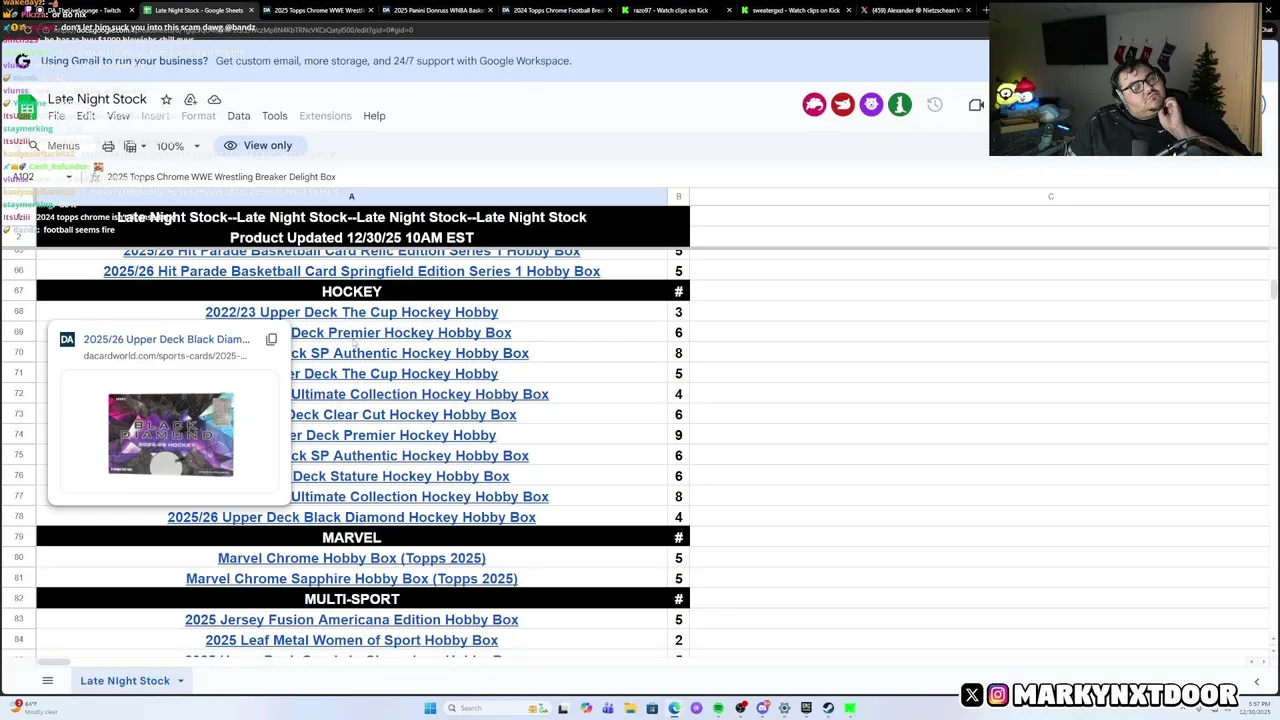Click the Move document folder icon
Image resolution: width=1280 pixels, height=720 pixels.
190,100
